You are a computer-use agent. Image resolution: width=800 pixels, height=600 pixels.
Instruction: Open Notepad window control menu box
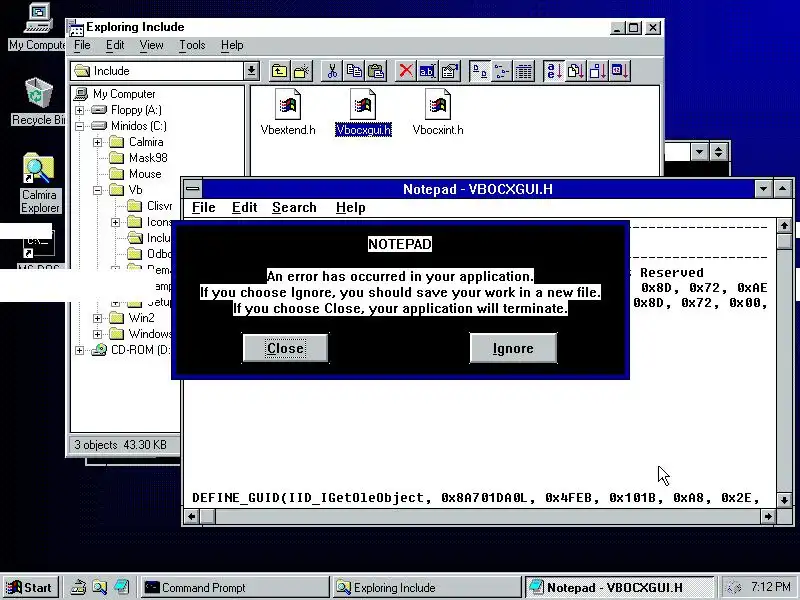pos(193,189)
